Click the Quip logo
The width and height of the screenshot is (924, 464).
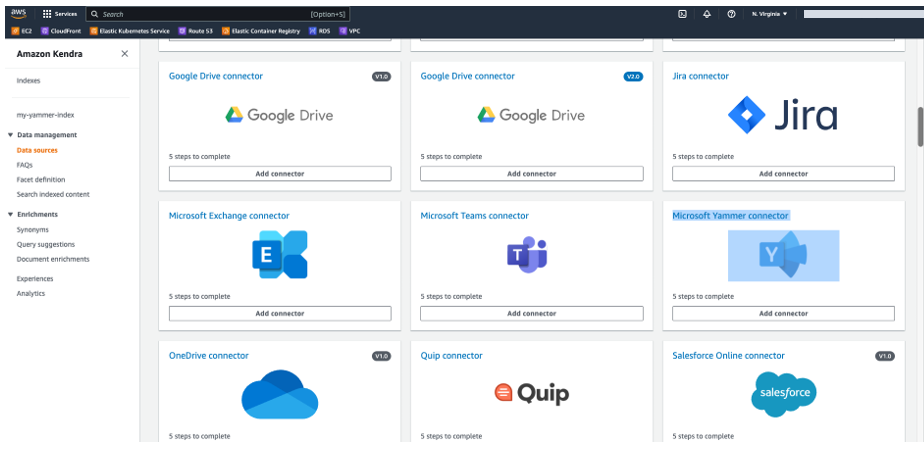click(x=532, y=393)
